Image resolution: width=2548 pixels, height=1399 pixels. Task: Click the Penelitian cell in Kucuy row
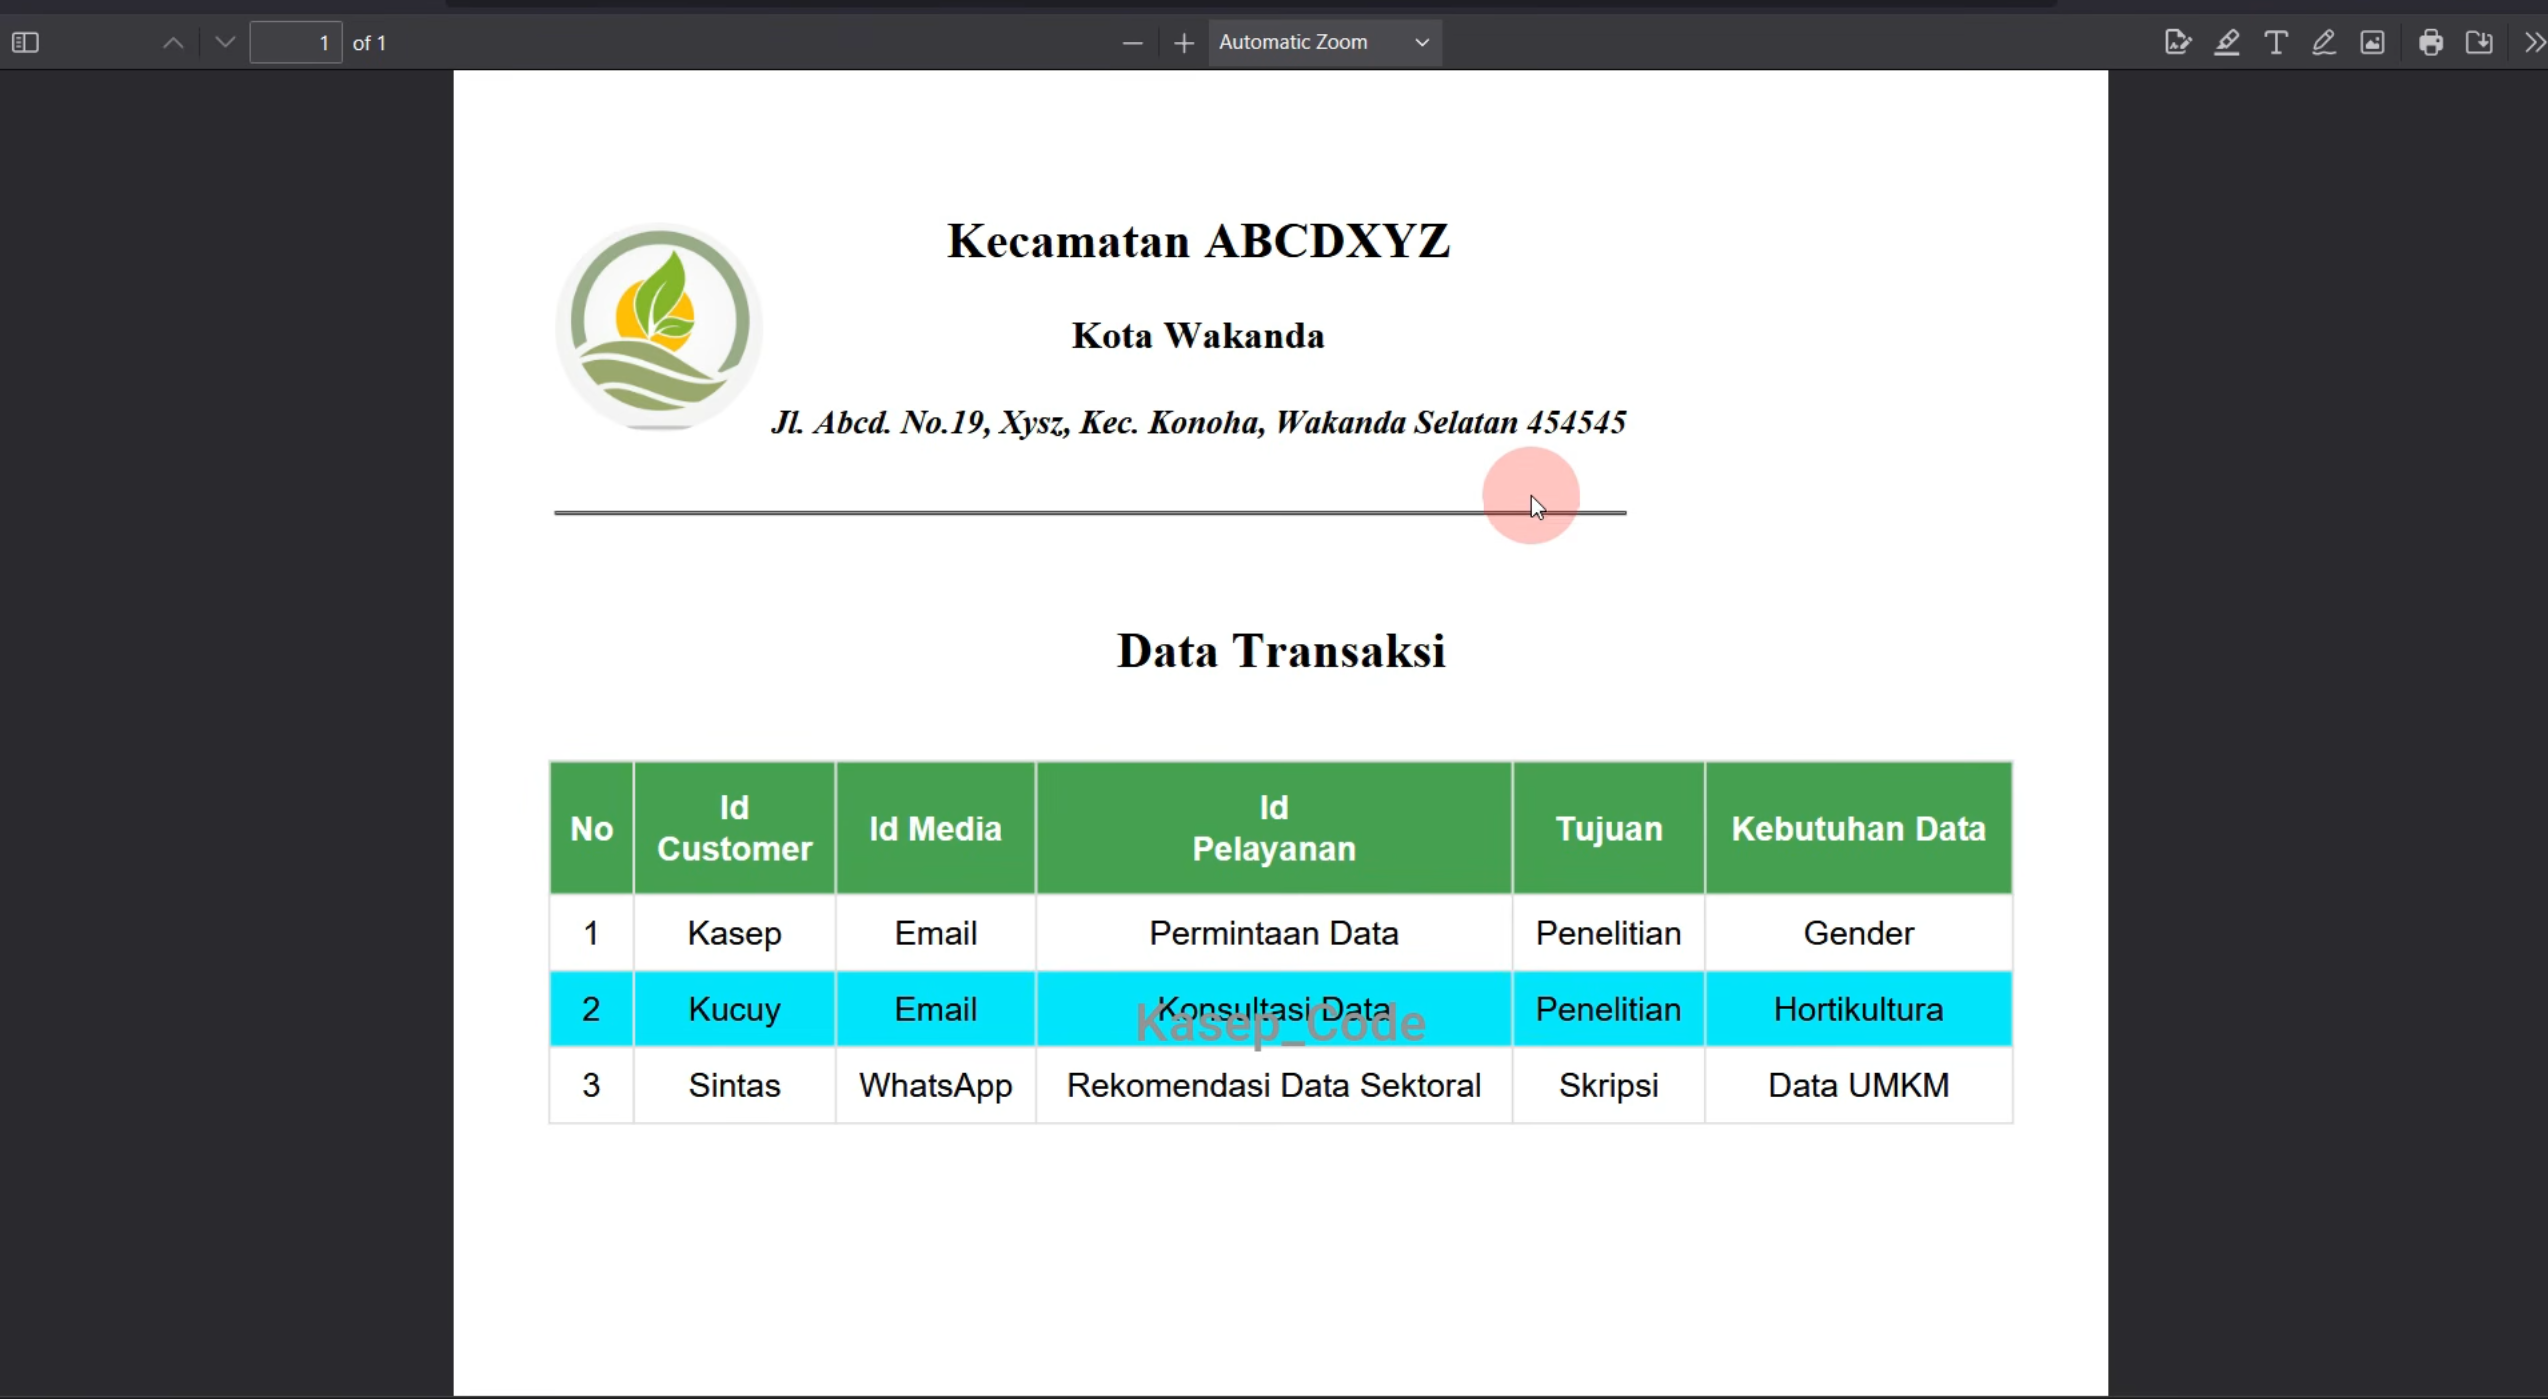[x=1608, y=1009]
